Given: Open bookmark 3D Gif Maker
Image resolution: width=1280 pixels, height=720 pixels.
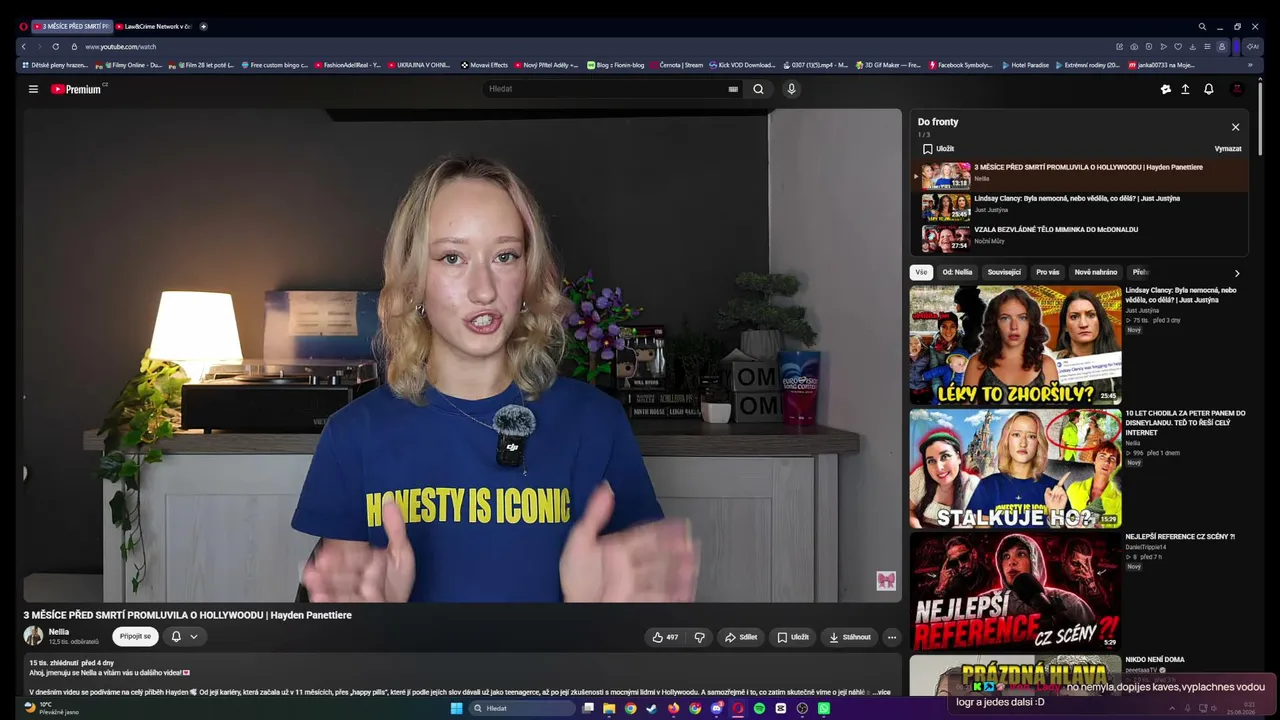Looking at the screenshot, I should pyautogui.click(x=889, y=65).
